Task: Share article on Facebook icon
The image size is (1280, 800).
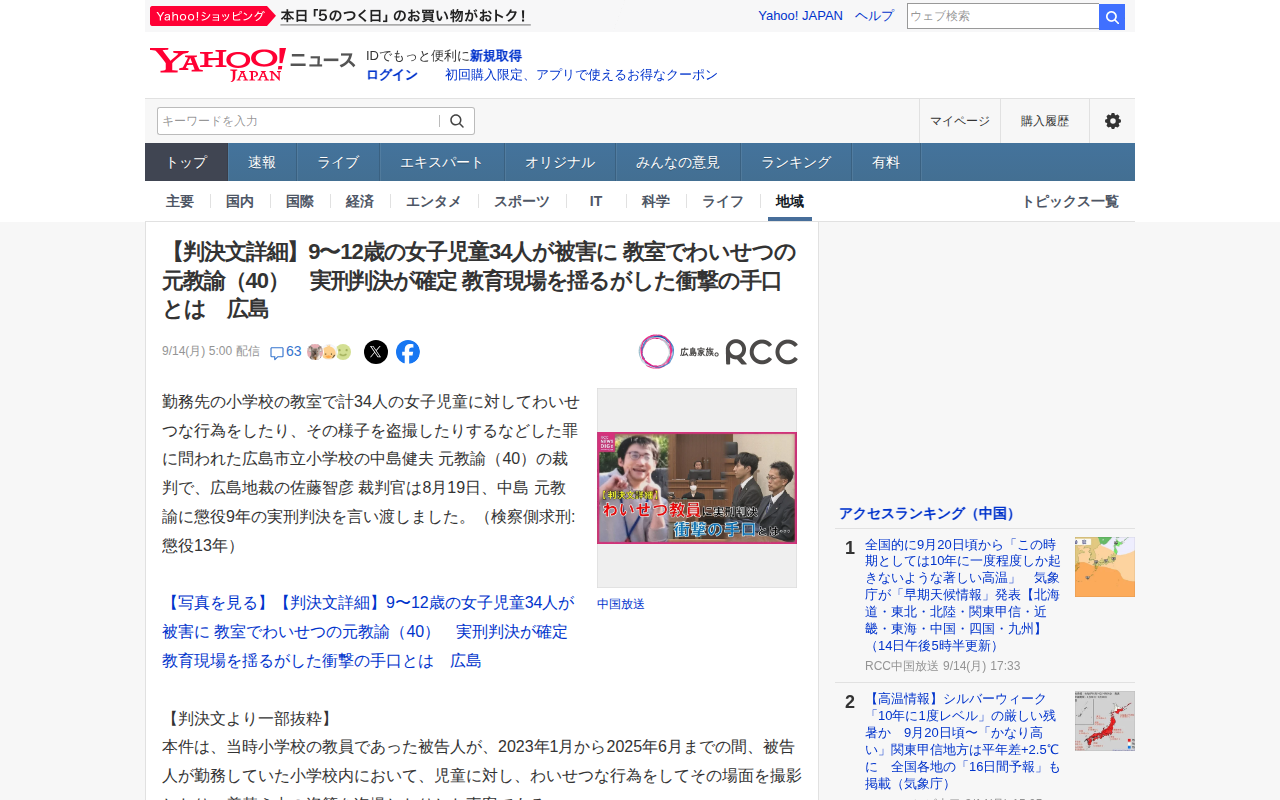Action: click(408, 352)
